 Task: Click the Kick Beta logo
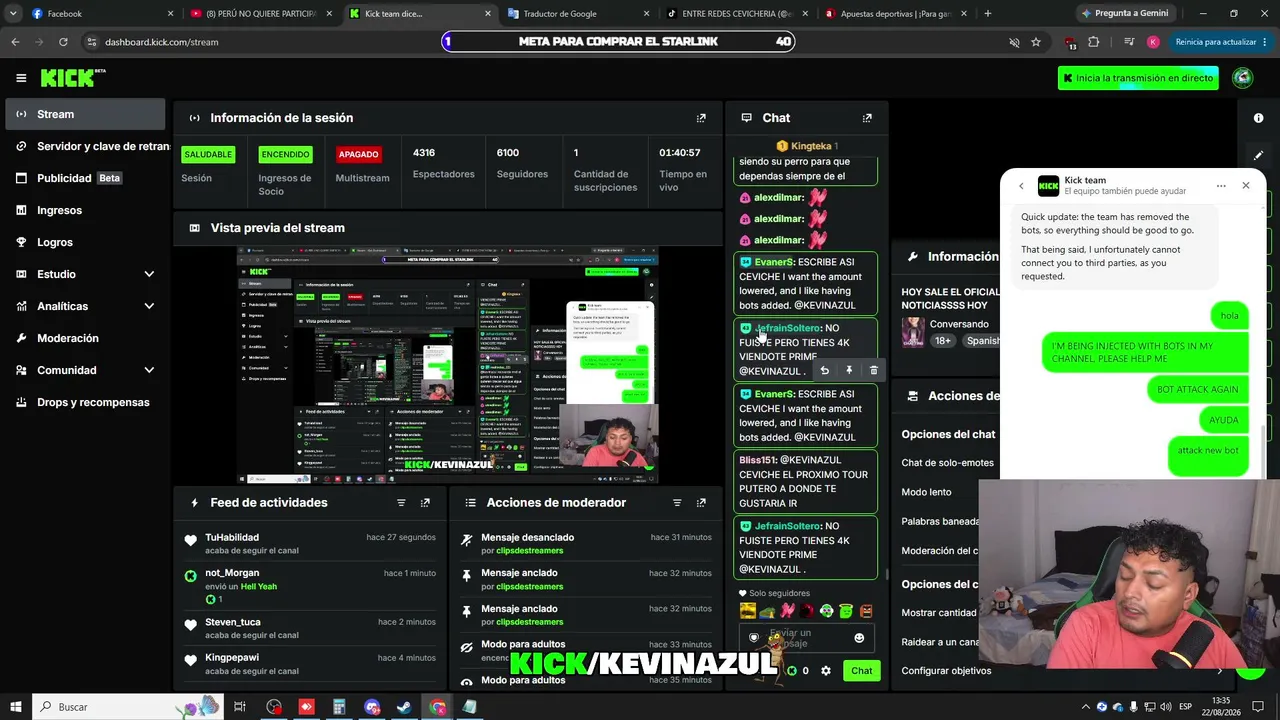pyautogui.click(x=73, y=78)
